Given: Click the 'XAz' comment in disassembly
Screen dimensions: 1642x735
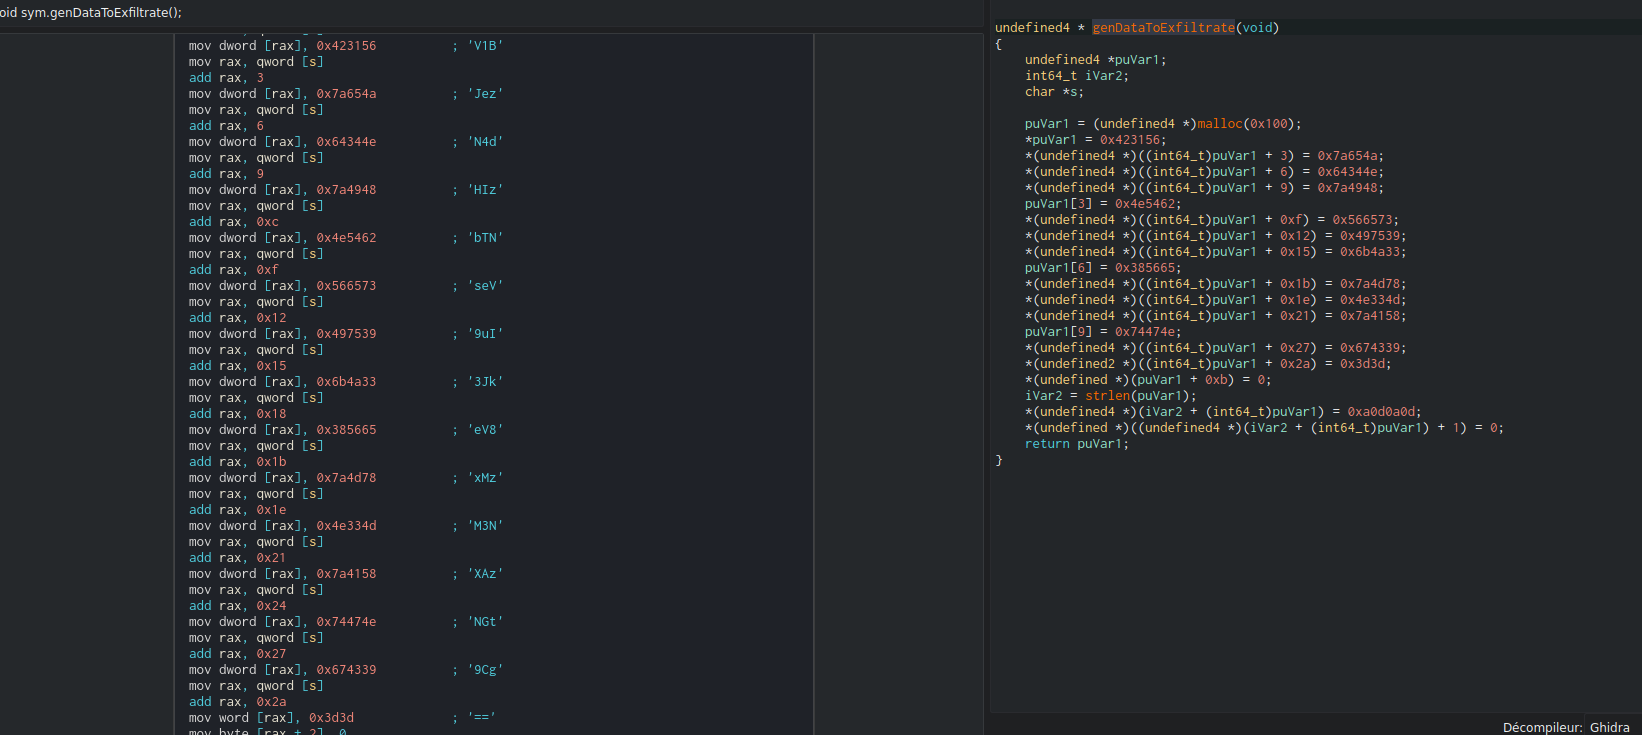Looking at the screenshot, I should (485, 574).
